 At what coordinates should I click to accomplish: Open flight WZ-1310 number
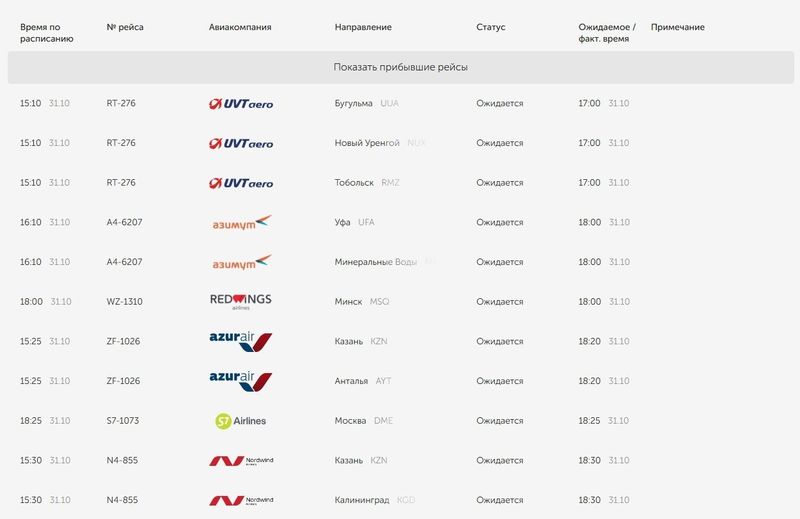point(125,302)
